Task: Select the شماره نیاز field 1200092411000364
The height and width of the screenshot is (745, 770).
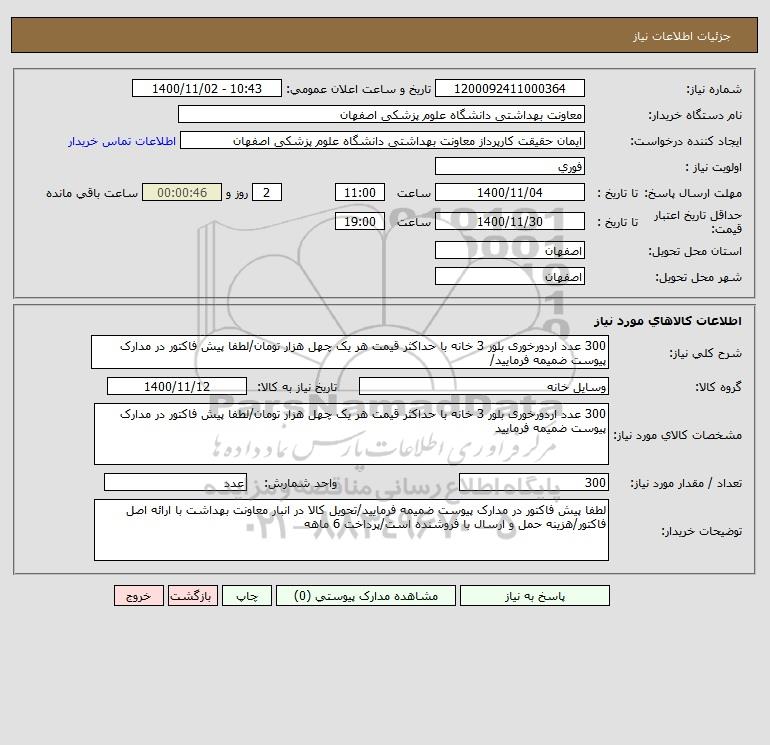Action: pyautogui.click(x=510, y=88)
